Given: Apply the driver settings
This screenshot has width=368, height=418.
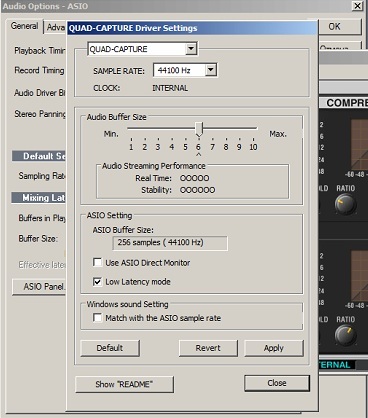Looking at the screenshot, I should point(274,348).
